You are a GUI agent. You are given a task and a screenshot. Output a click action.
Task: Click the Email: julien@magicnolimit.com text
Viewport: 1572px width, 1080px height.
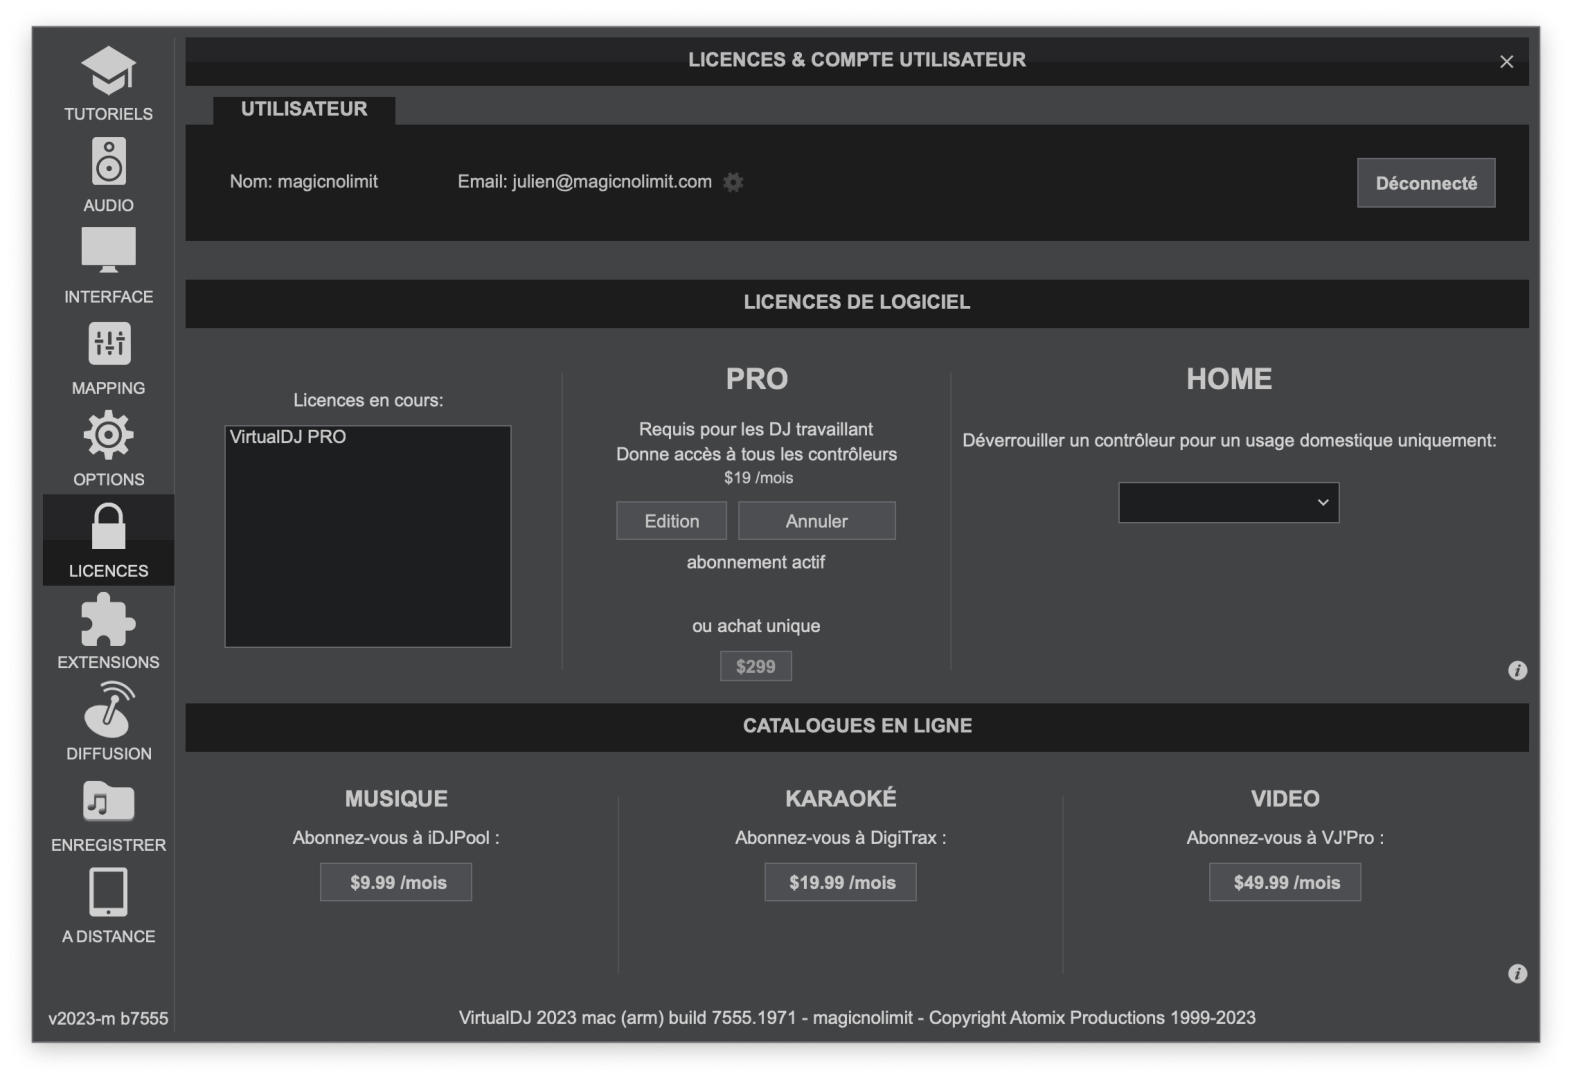tap(585, 182)
